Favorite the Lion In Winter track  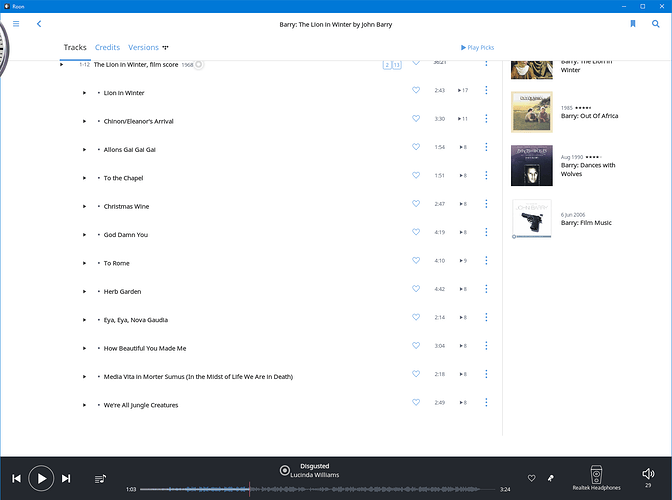tap(416, 90)
